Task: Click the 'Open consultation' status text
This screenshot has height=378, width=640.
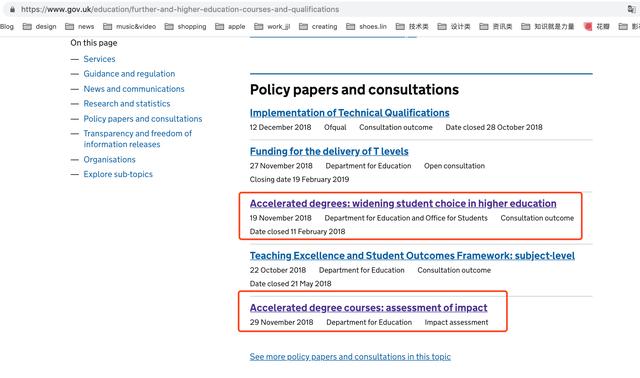Action: [x=454, y=166]
